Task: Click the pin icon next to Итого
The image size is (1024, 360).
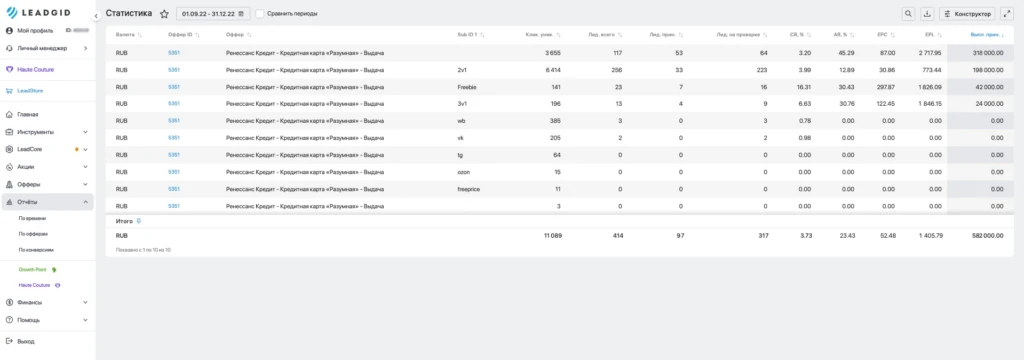Action: 138,221
